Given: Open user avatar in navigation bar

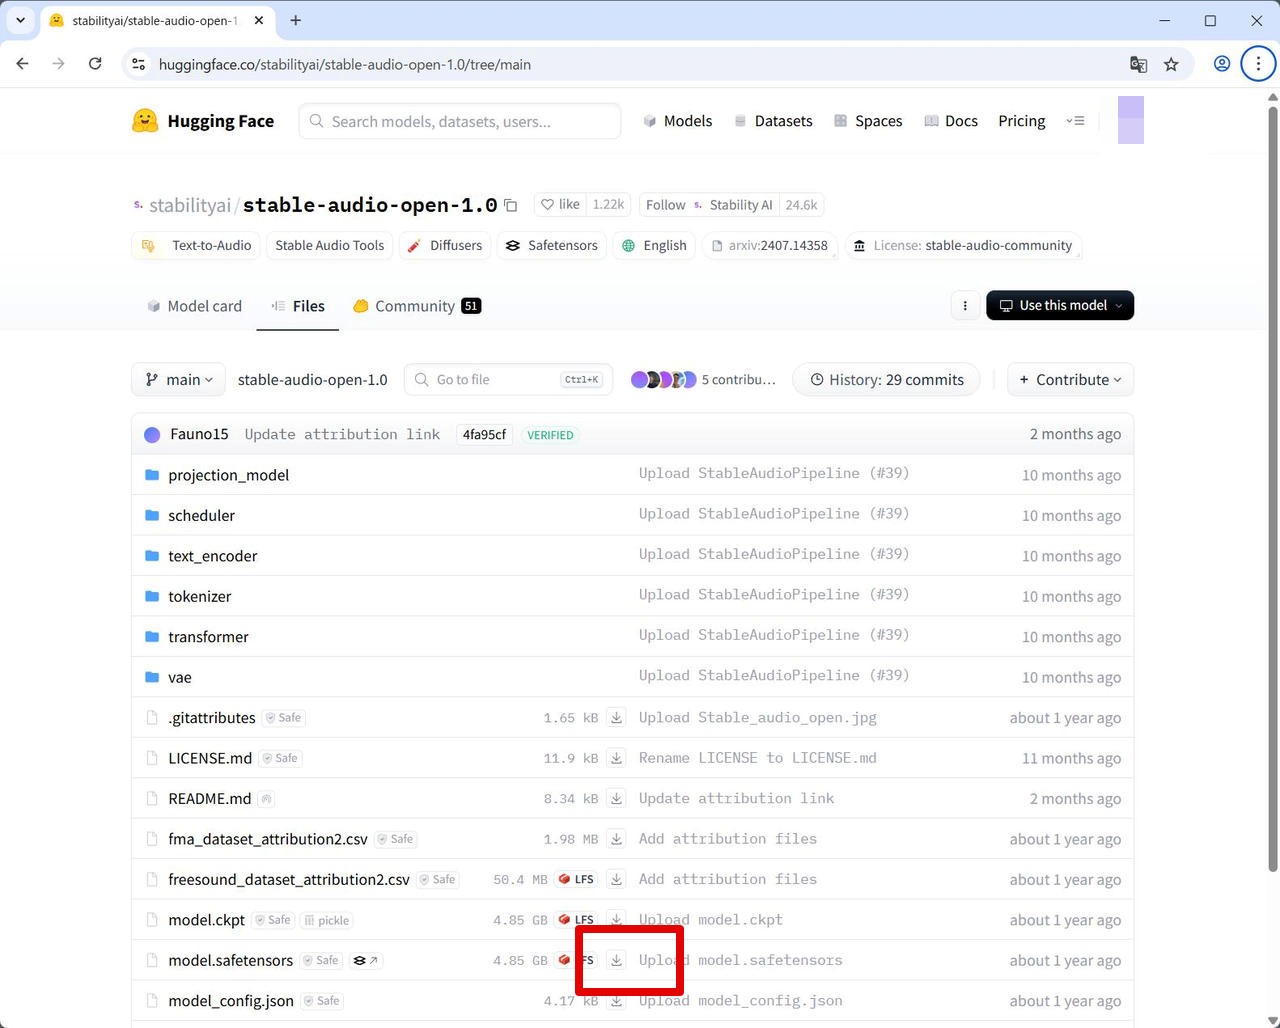Looking at the screenshot, I should tap(1131, 120).
